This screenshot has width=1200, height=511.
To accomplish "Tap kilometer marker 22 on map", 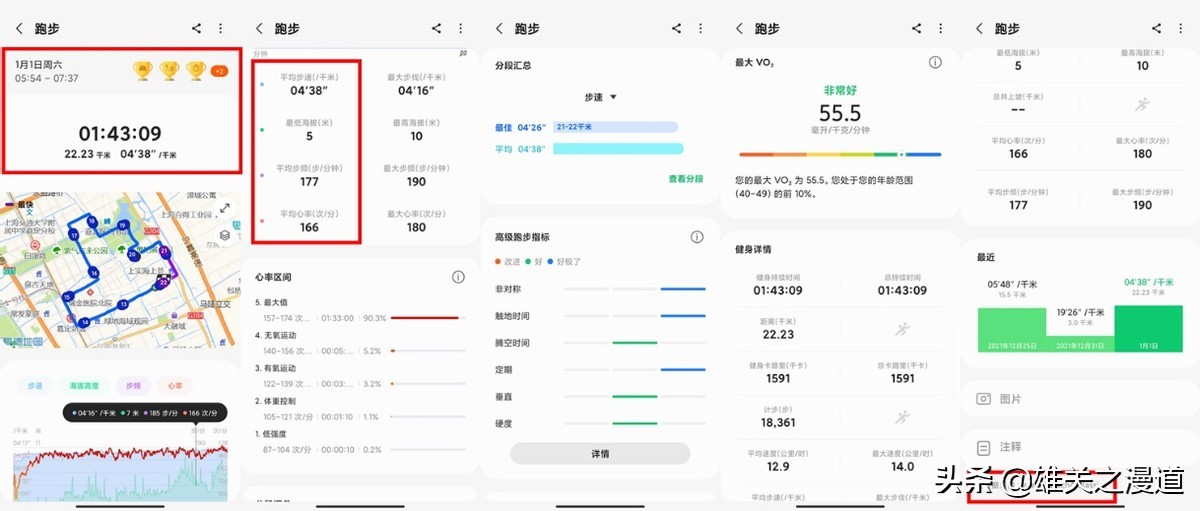I will click(162, 284).
